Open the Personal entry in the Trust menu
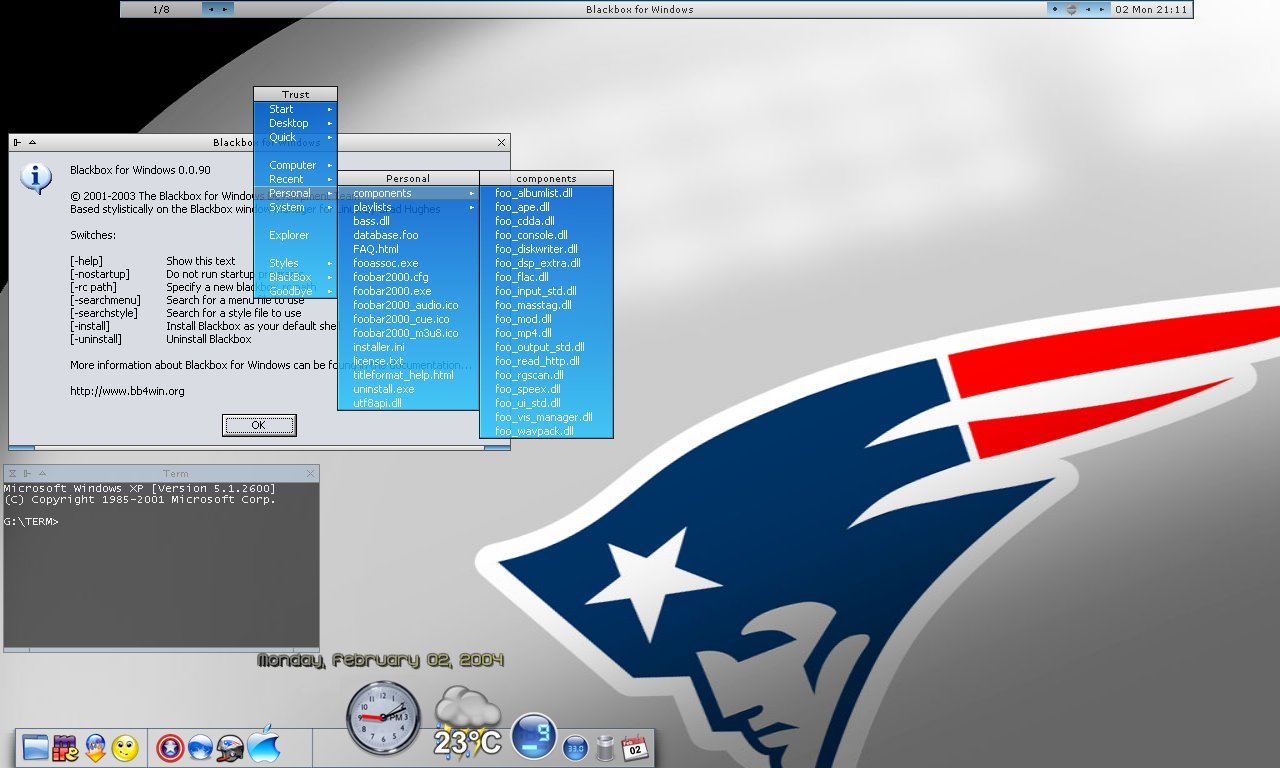This screenshot has width=1280, height=768. tap(295, 193)
